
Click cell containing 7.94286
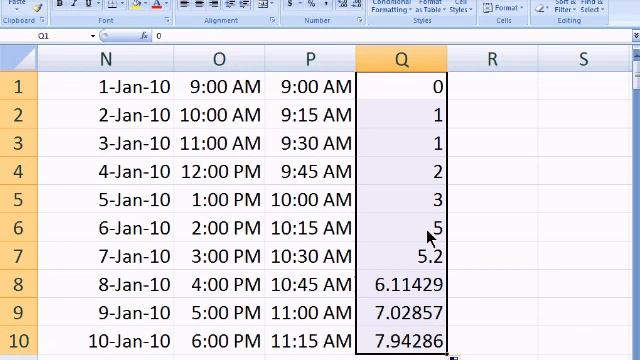pos(402,341)
